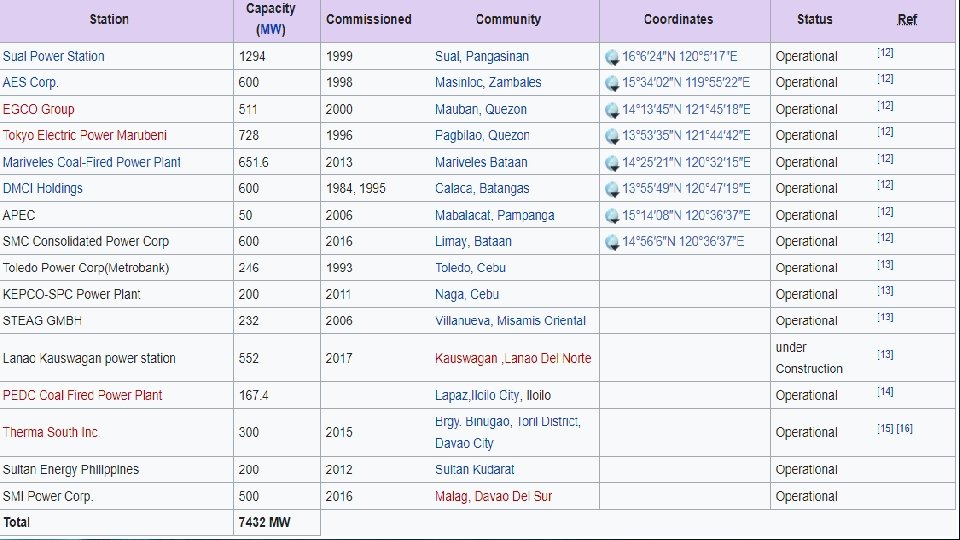The width and height of the screenshot is (960, 540).
Task: Open the Villanueva, Misamis Oriental link
Action: tap(511, 321)
